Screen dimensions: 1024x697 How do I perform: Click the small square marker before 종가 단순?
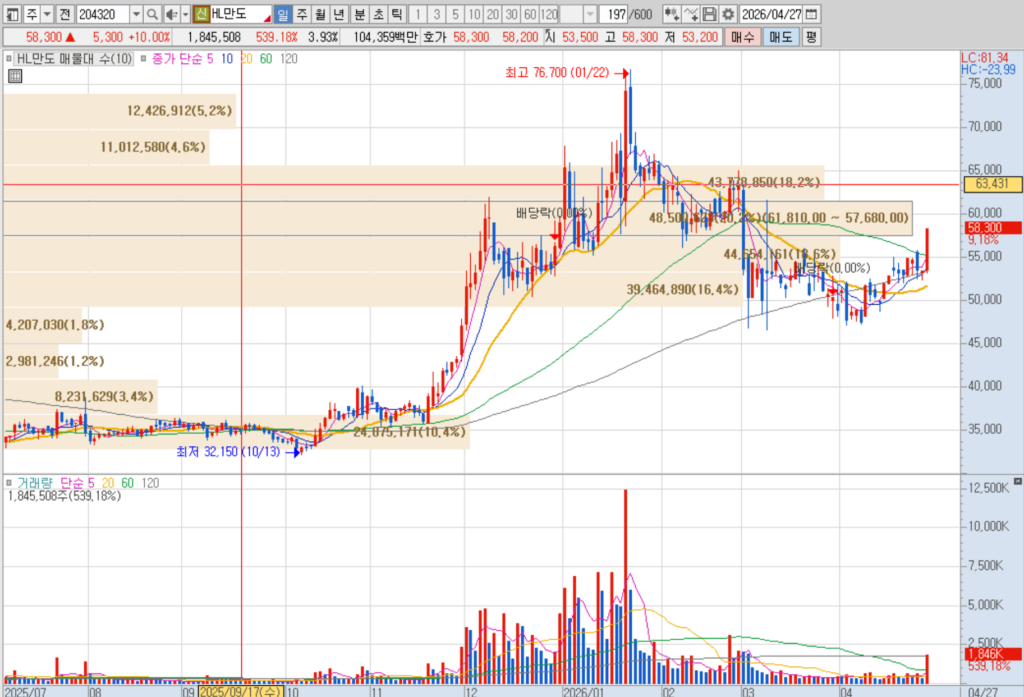coord(143,59)
